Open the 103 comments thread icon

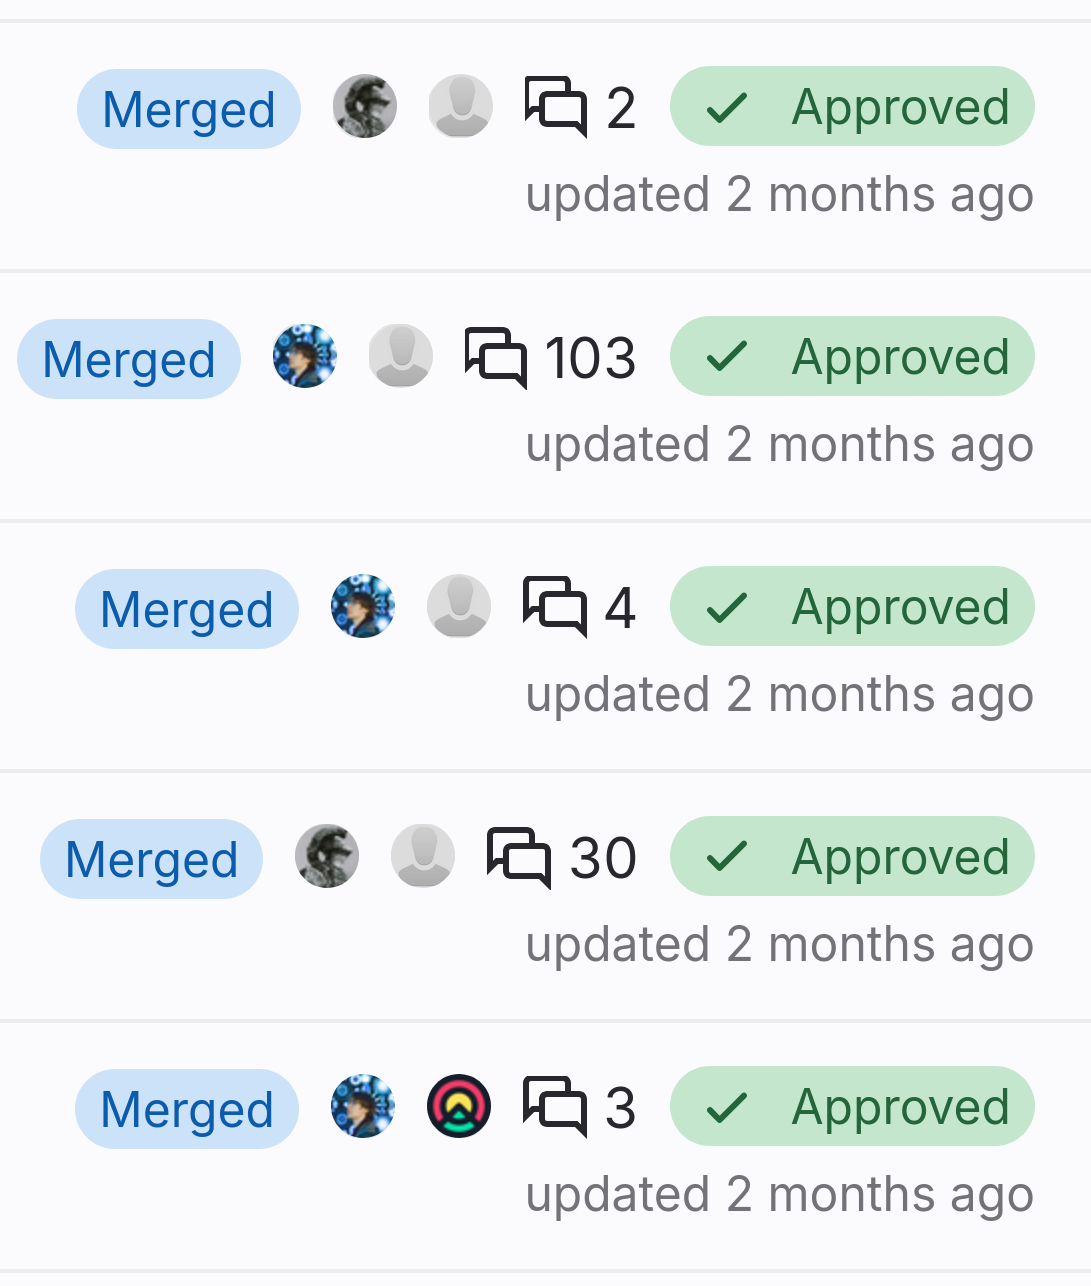pyautogui.click(x=496, y=356)
